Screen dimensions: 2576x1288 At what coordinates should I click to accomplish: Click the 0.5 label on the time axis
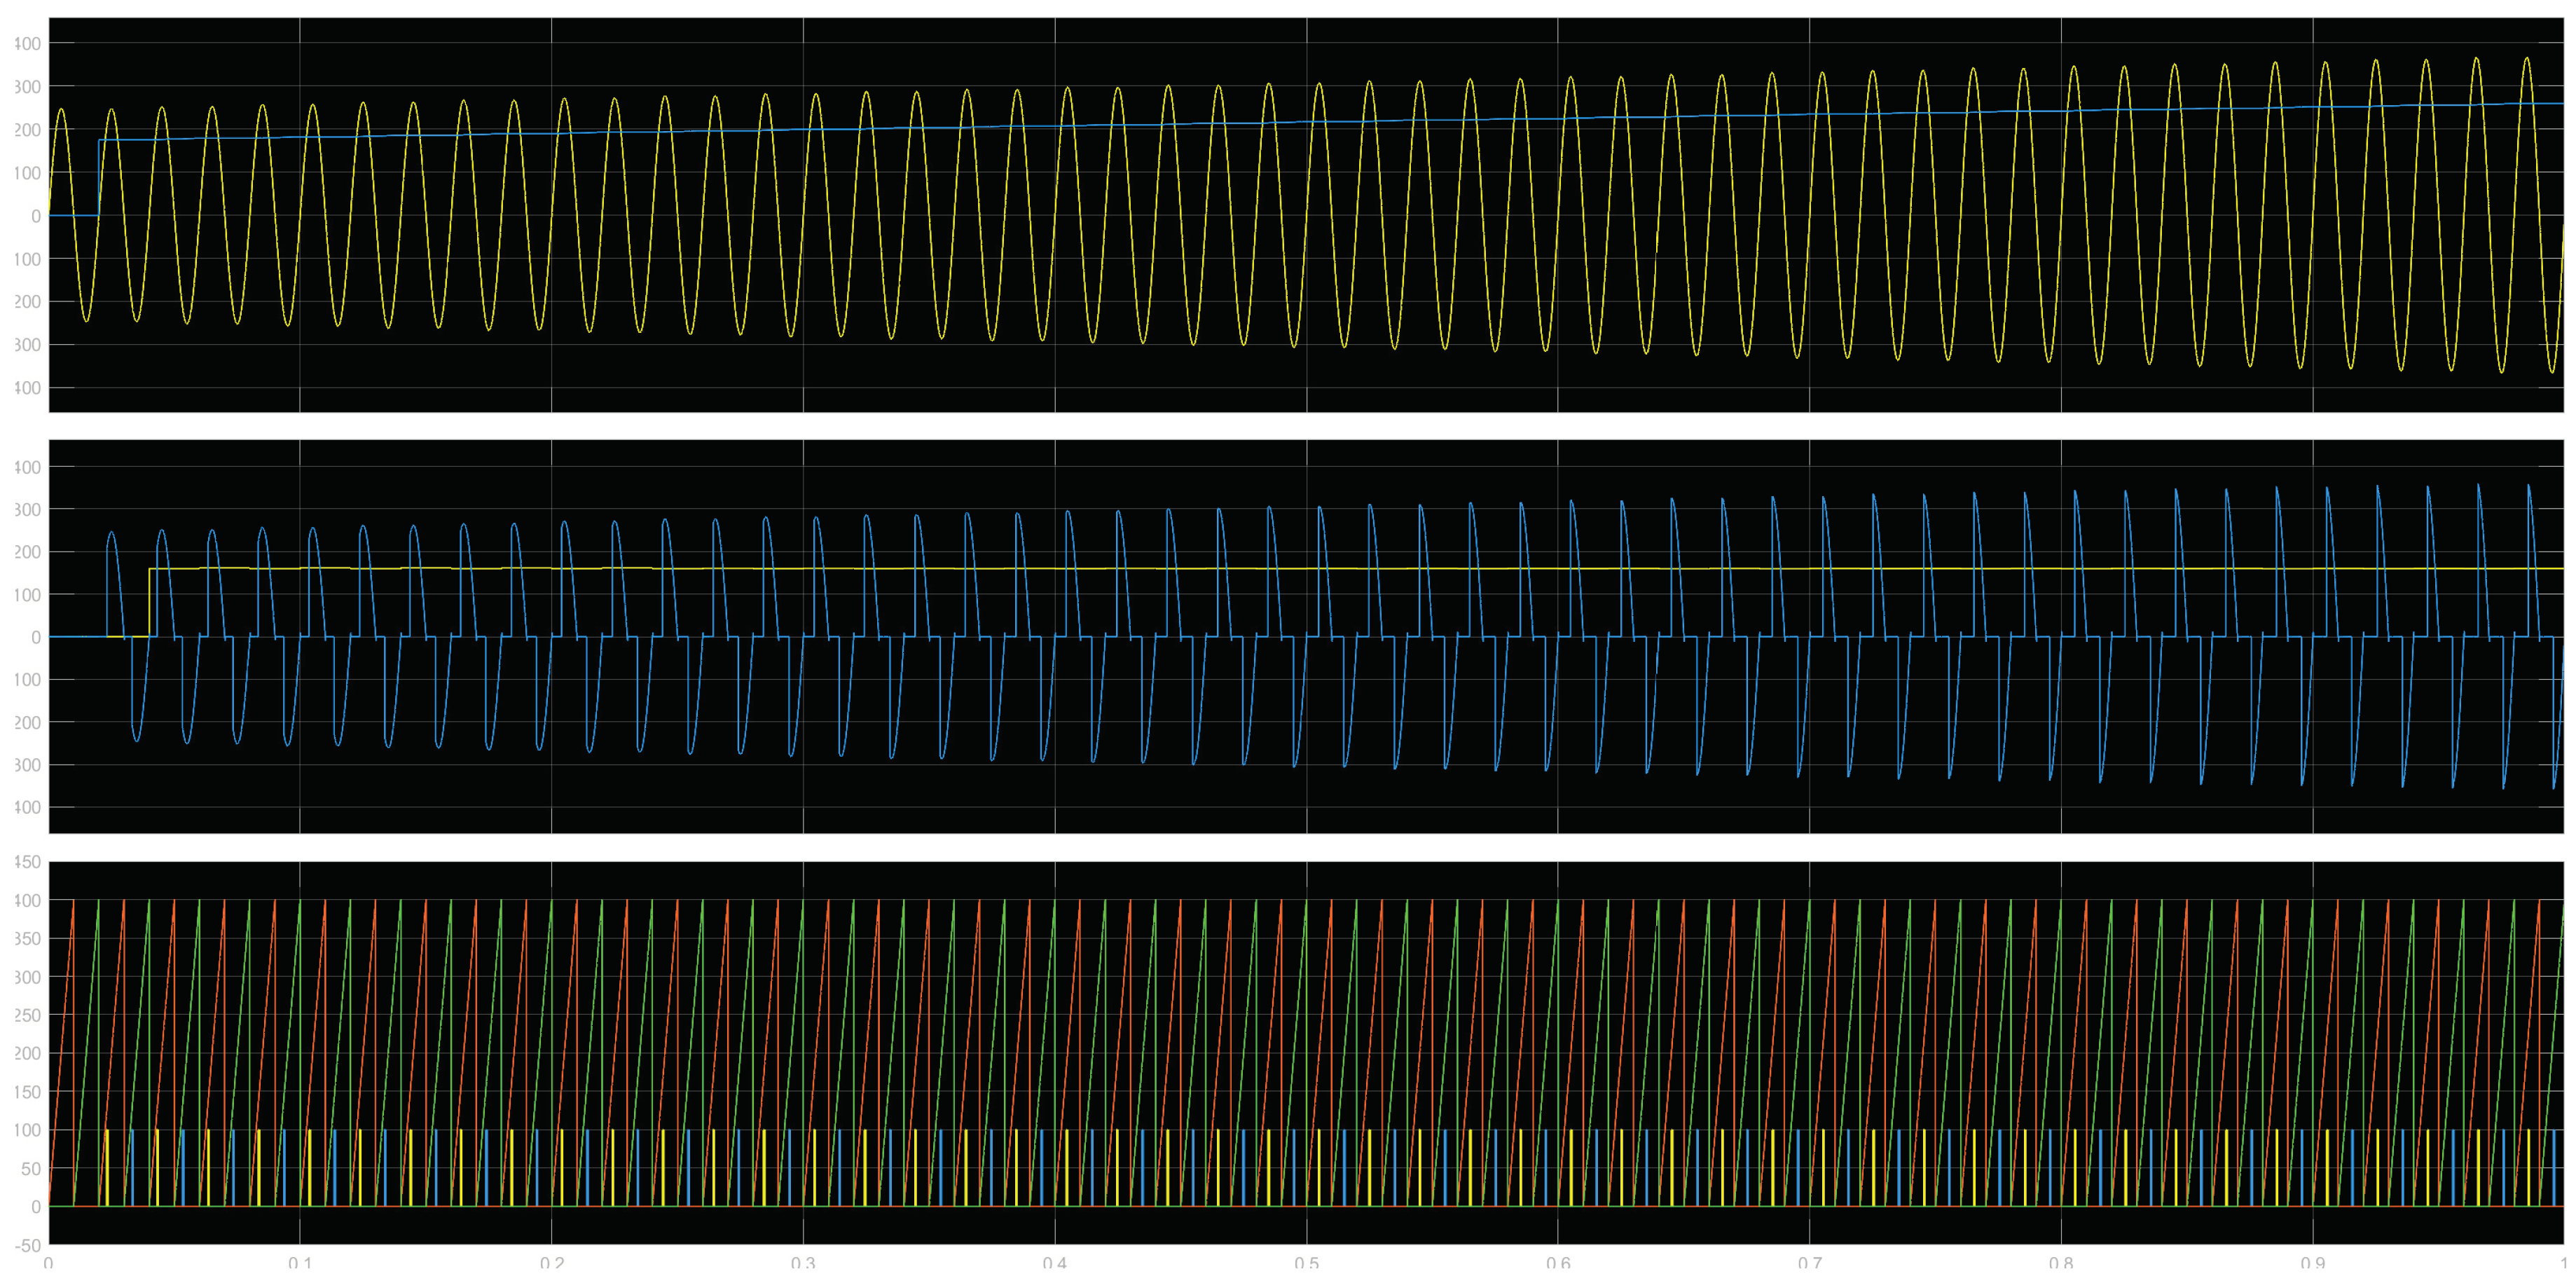click(x=1306, y=1263)
